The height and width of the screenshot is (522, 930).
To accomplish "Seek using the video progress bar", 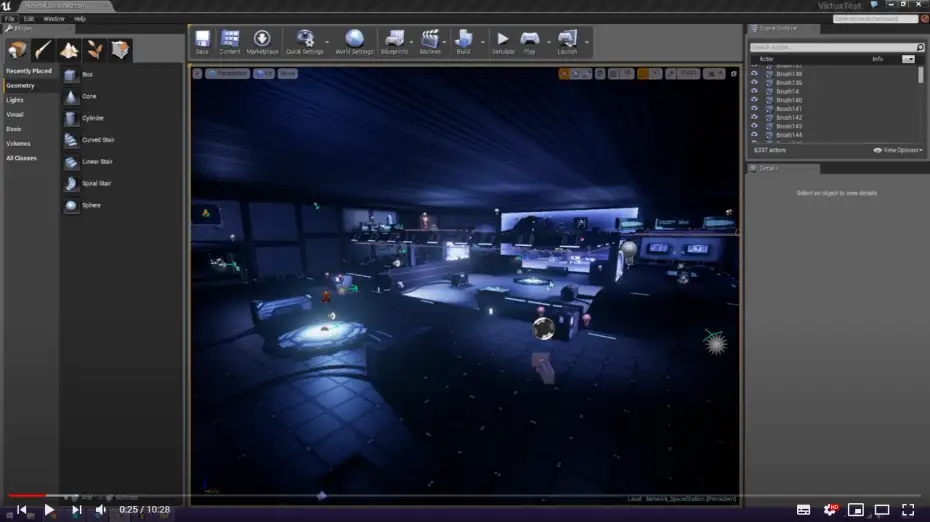I will point(465,495).
